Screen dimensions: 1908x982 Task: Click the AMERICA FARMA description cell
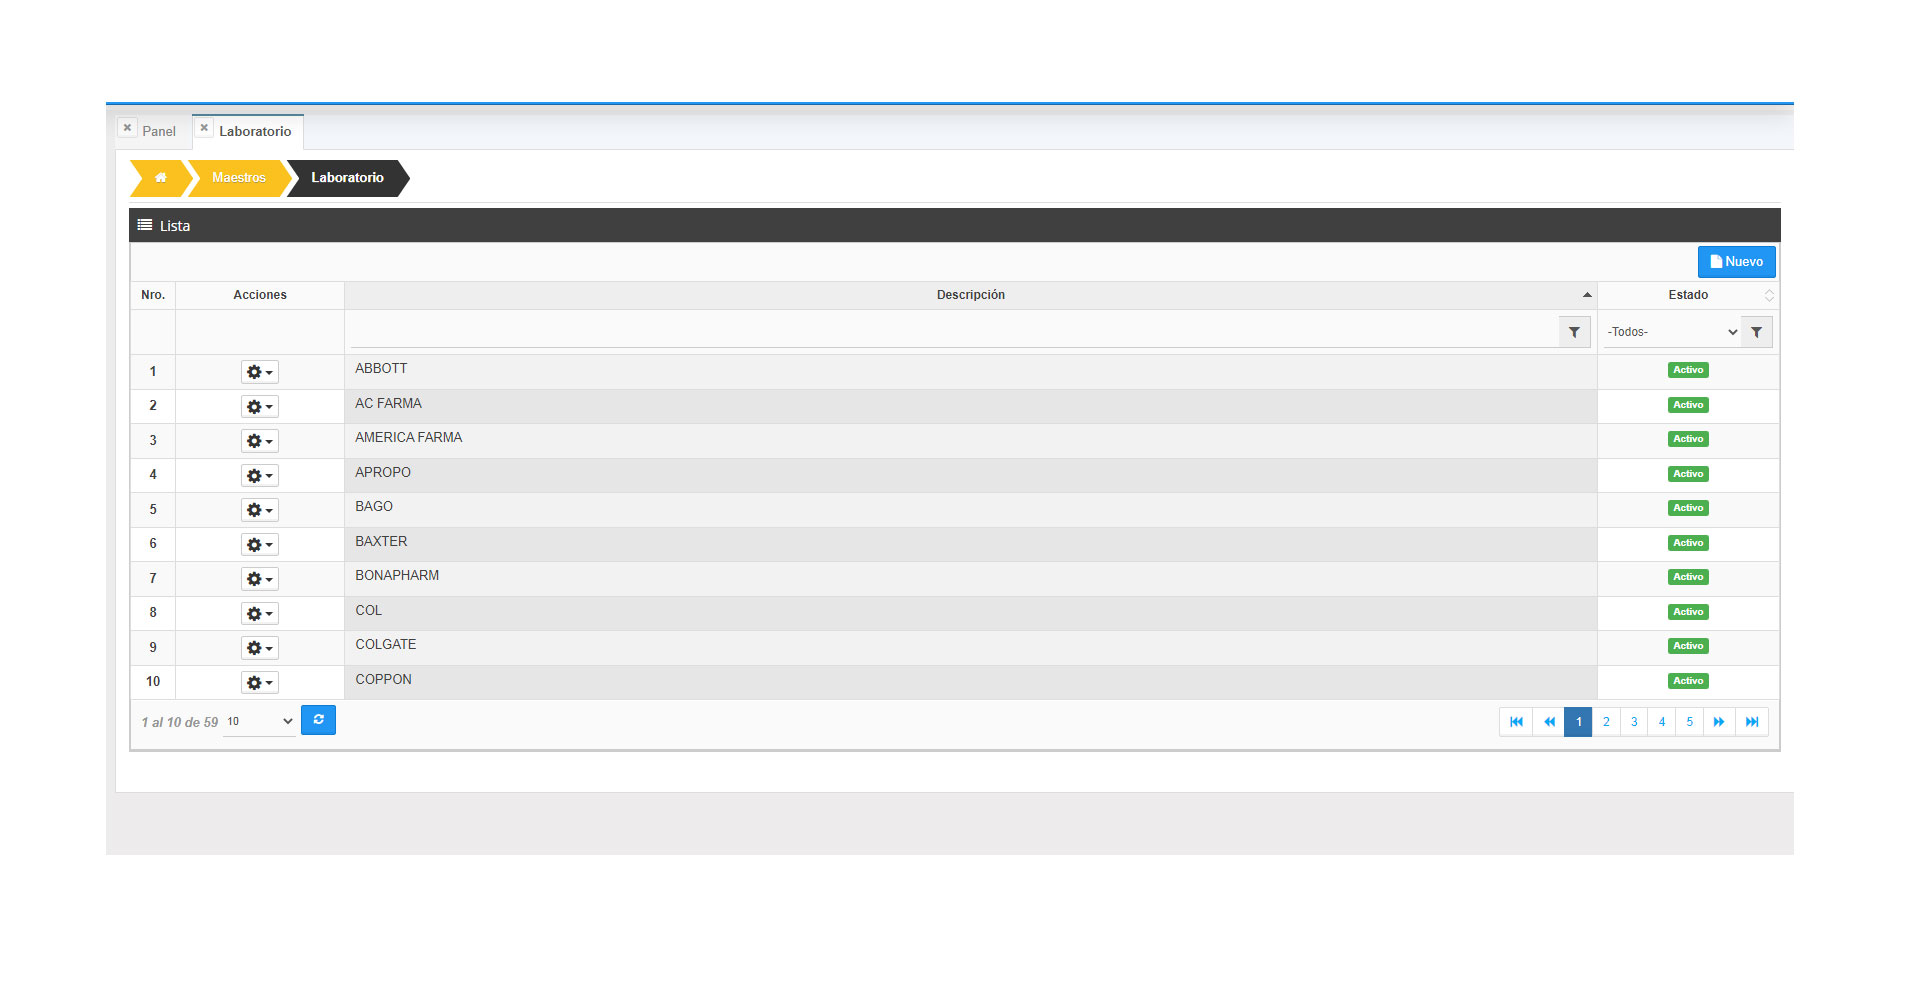tap(970, 441)
